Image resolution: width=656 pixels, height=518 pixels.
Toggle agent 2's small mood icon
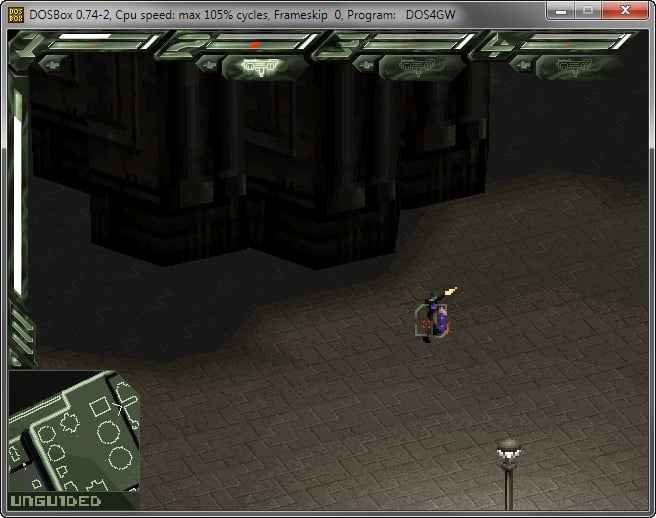click(x=209, y=64)
